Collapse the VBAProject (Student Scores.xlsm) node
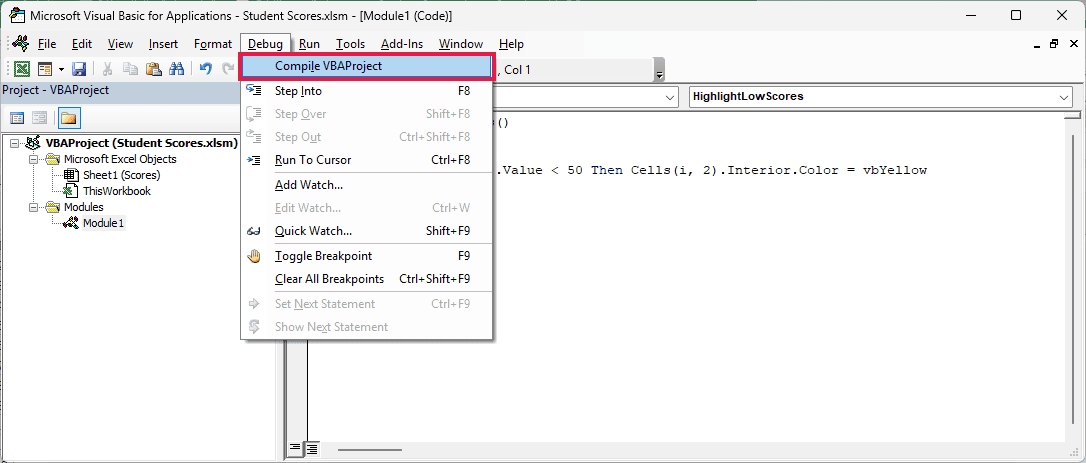This screenshot has height=463, width=1086. (16, 143)
